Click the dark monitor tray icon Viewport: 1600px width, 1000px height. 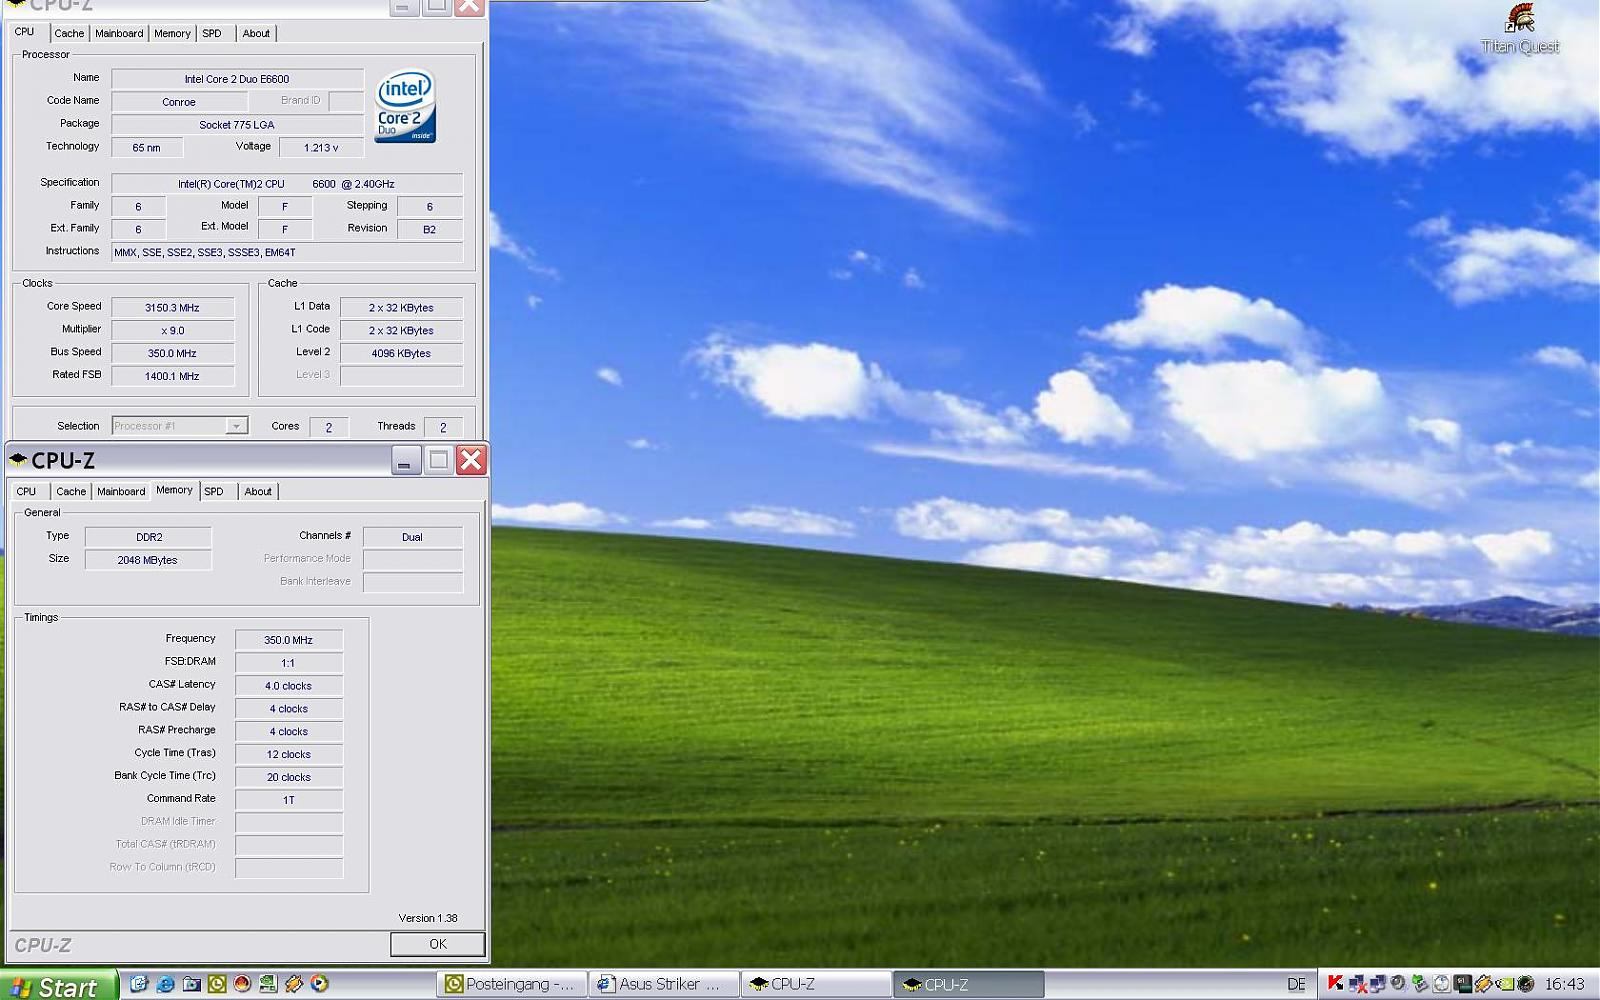click(x=1462, y=983)
